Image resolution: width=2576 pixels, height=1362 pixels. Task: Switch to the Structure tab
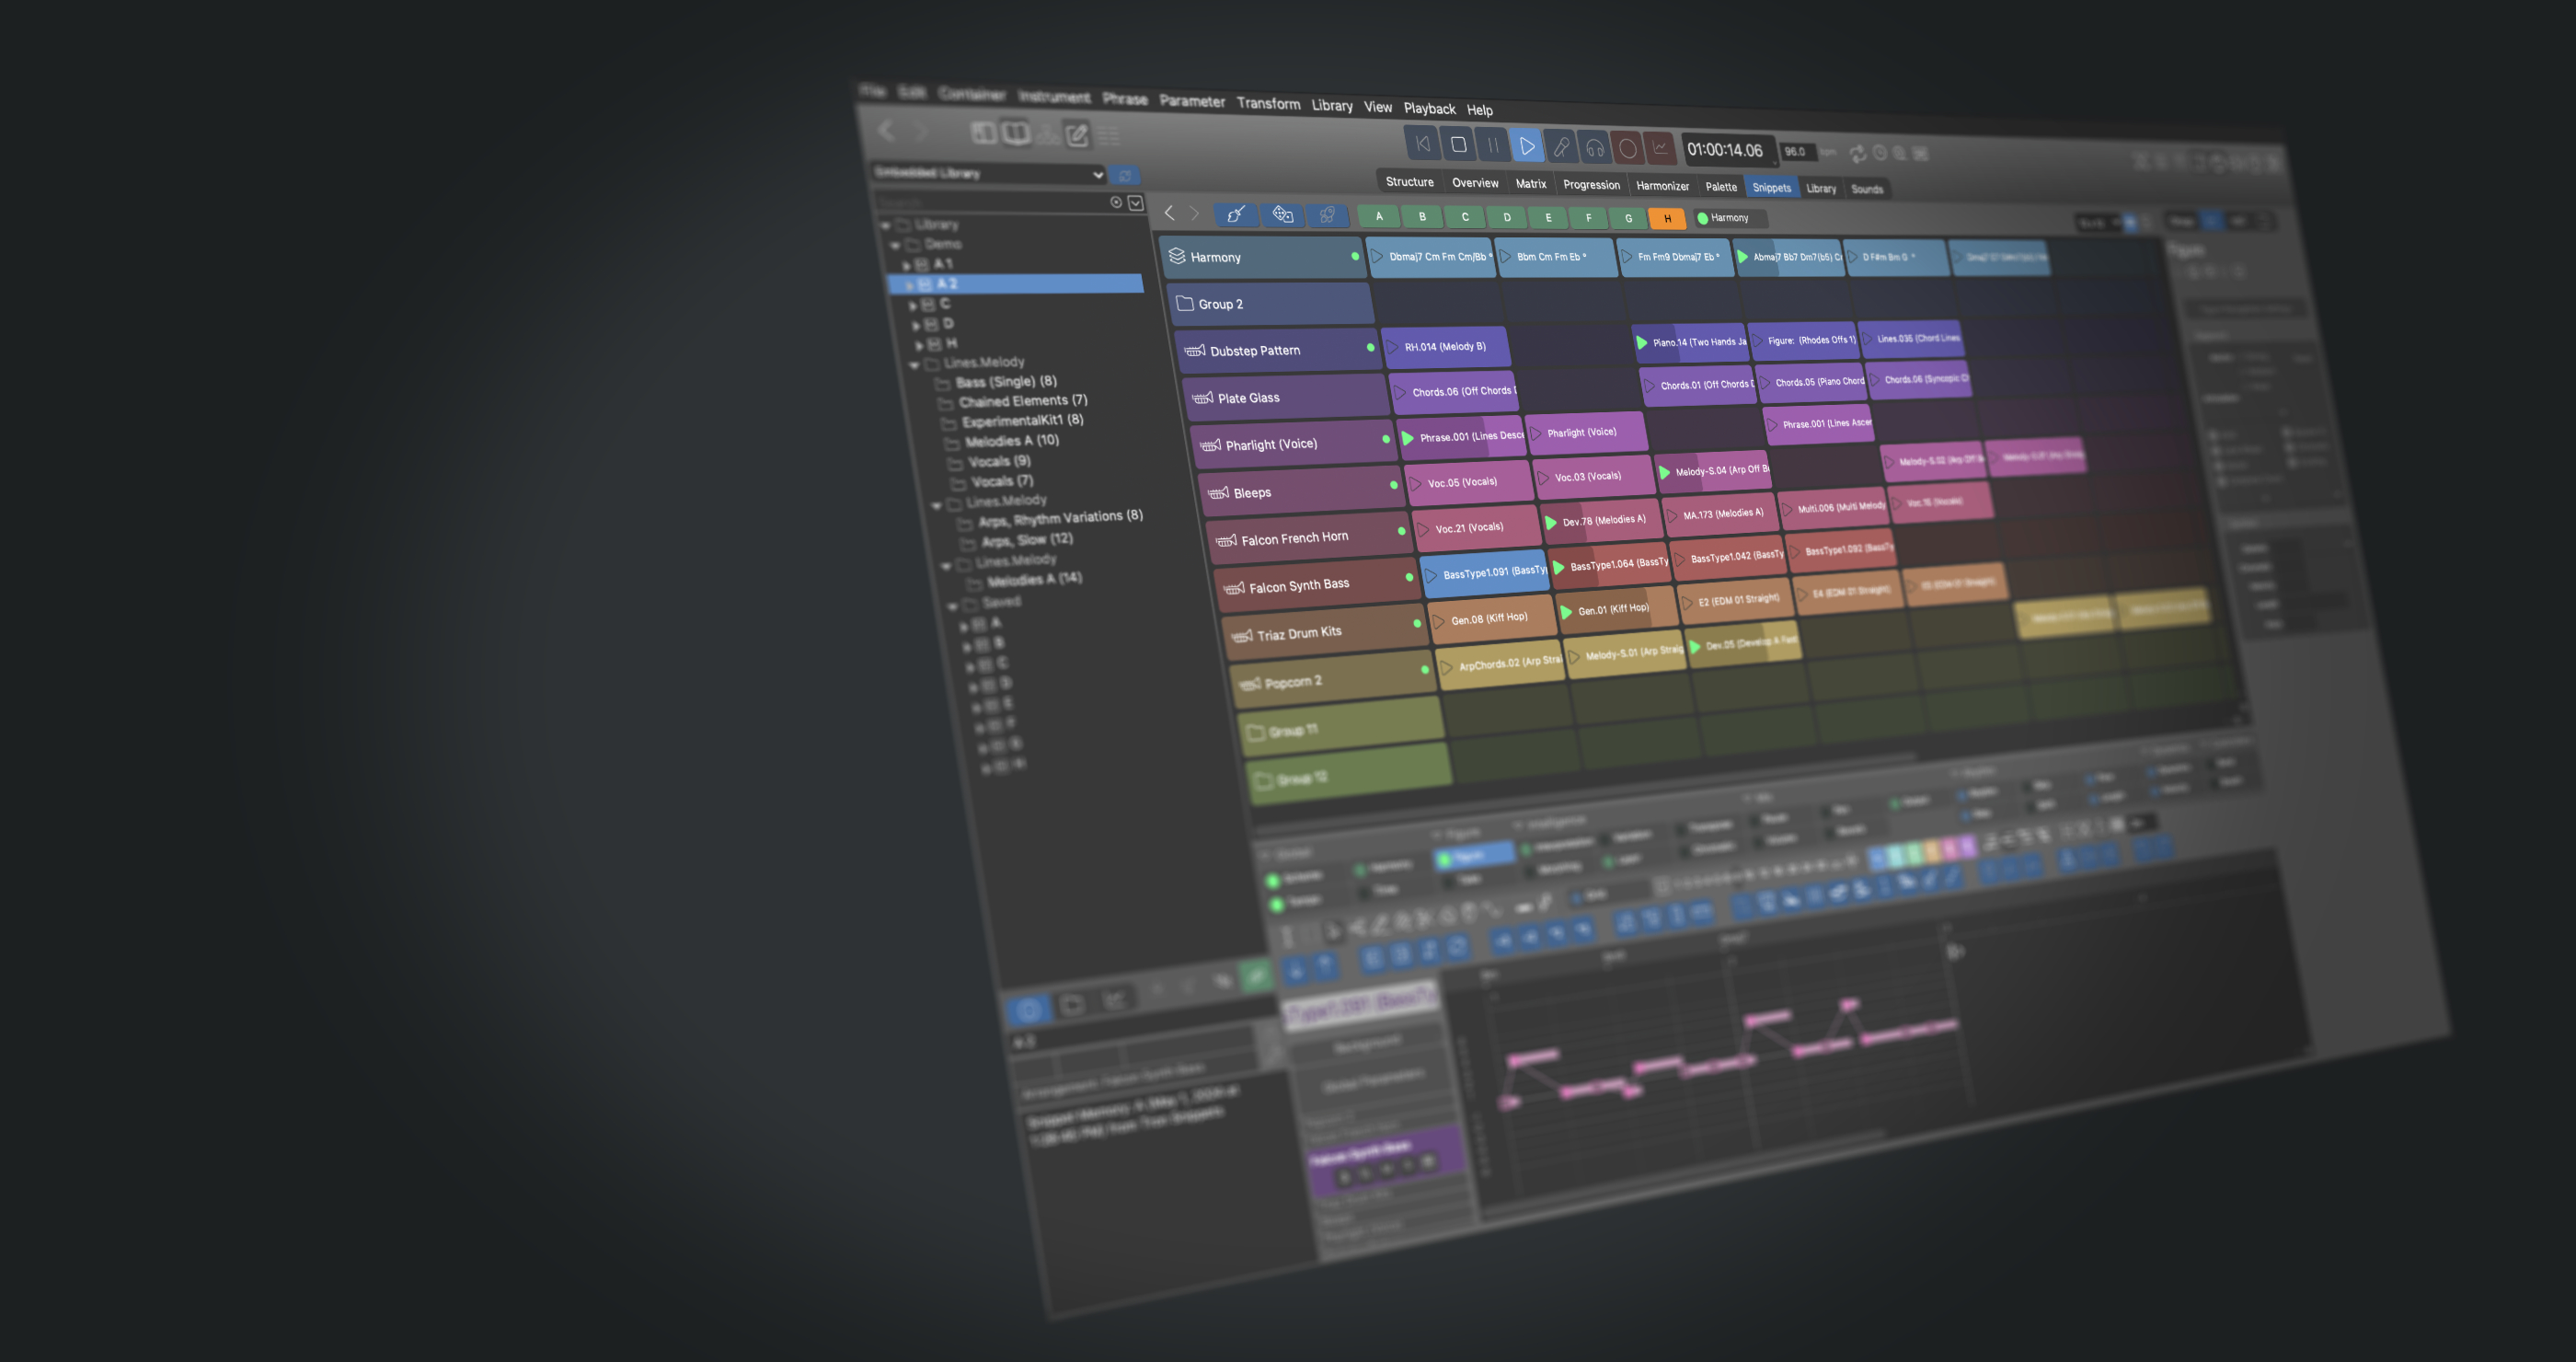tap(1409, 182)
